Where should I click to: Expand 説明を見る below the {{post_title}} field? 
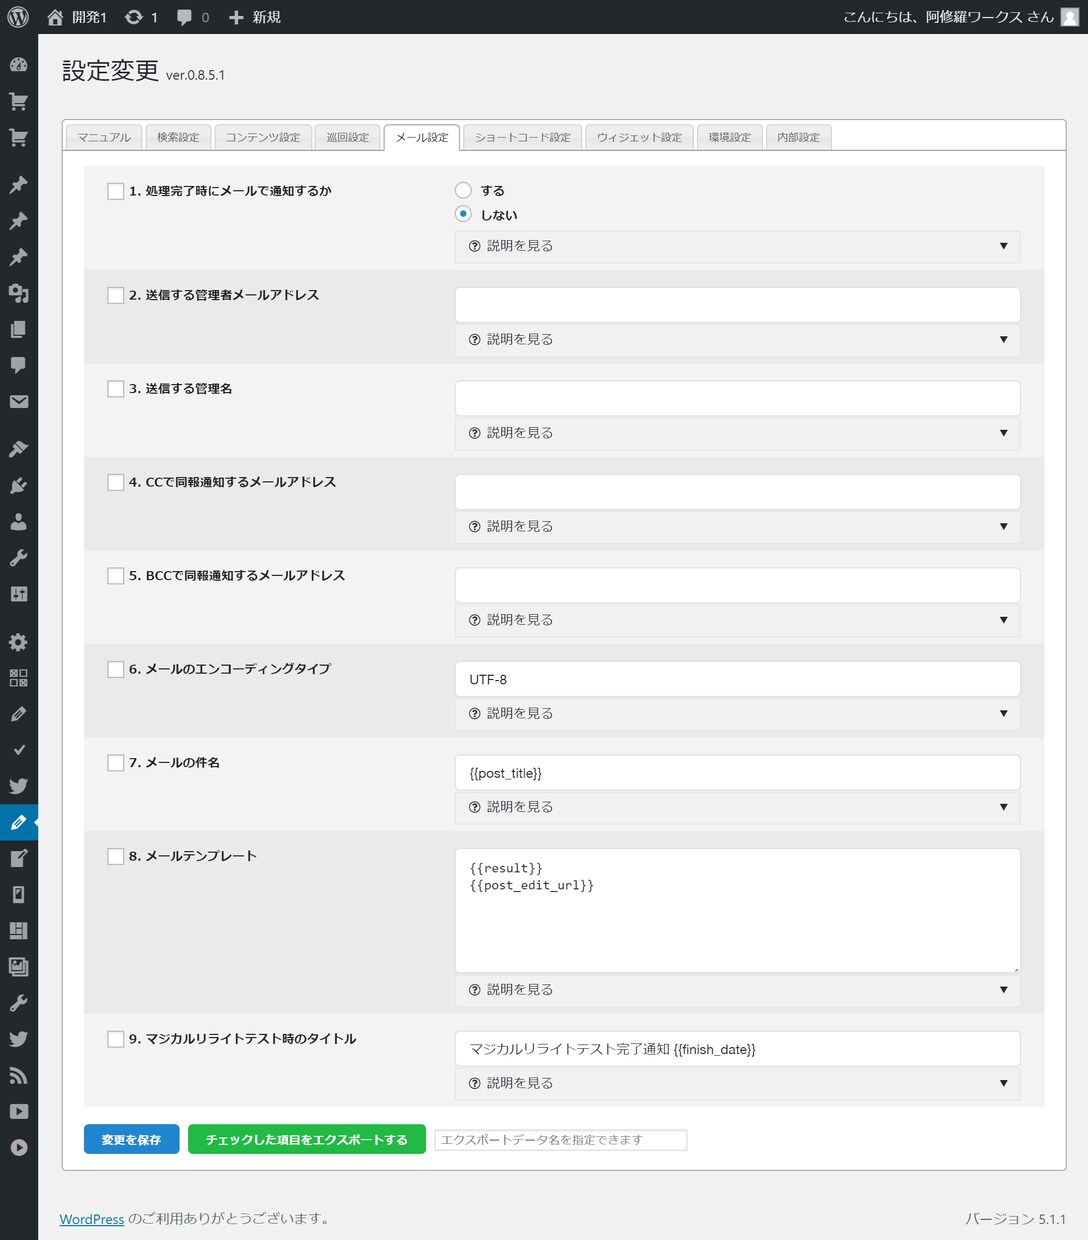[737, 807]
